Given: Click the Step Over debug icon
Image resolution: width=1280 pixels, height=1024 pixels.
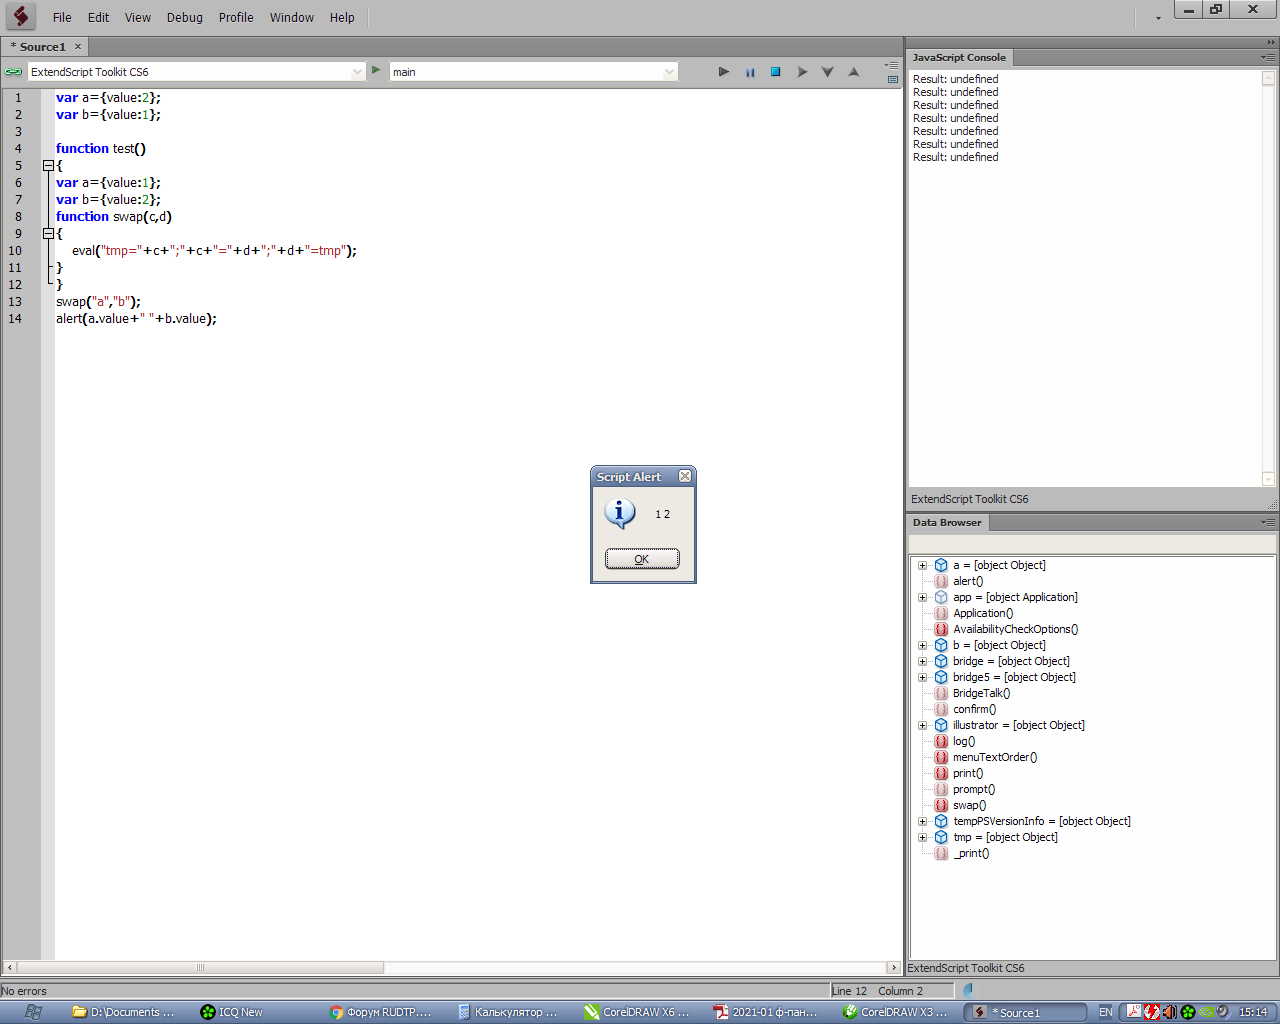Looking at the screenshot, I should (x=802, y=72).
